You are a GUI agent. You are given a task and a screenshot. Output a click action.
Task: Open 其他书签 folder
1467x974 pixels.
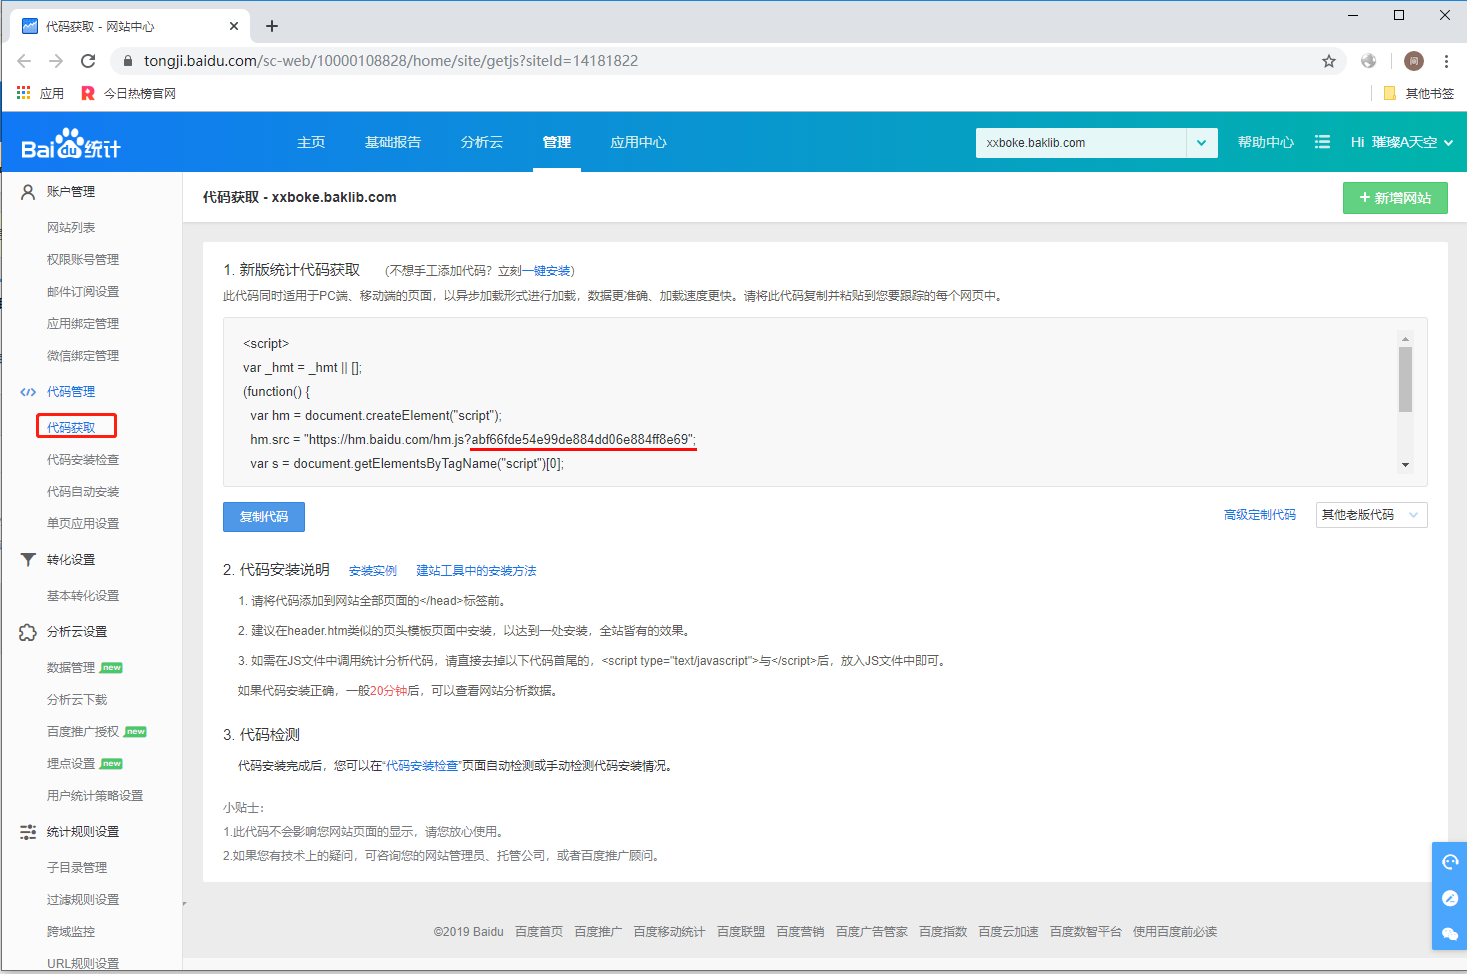1419,93
